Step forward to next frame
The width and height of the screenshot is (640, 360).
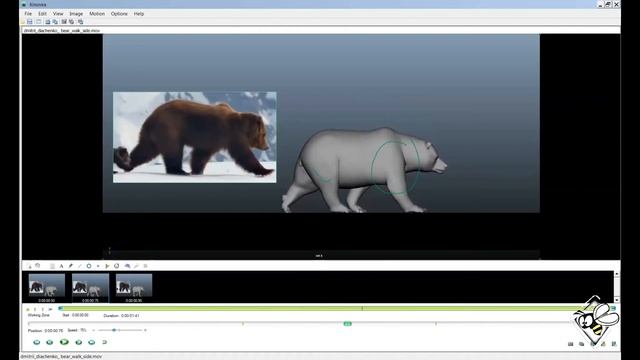click(x=78, y=342)
